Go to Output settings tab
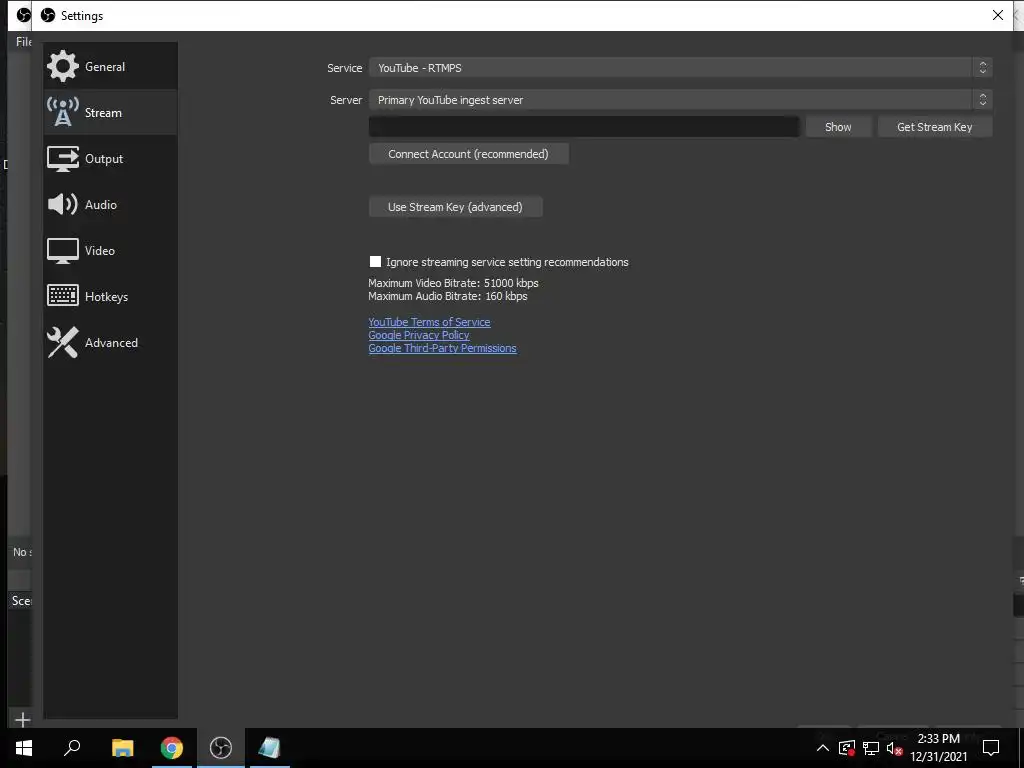The width and height of the screenshot is (1024, 768). coord(110,159)
